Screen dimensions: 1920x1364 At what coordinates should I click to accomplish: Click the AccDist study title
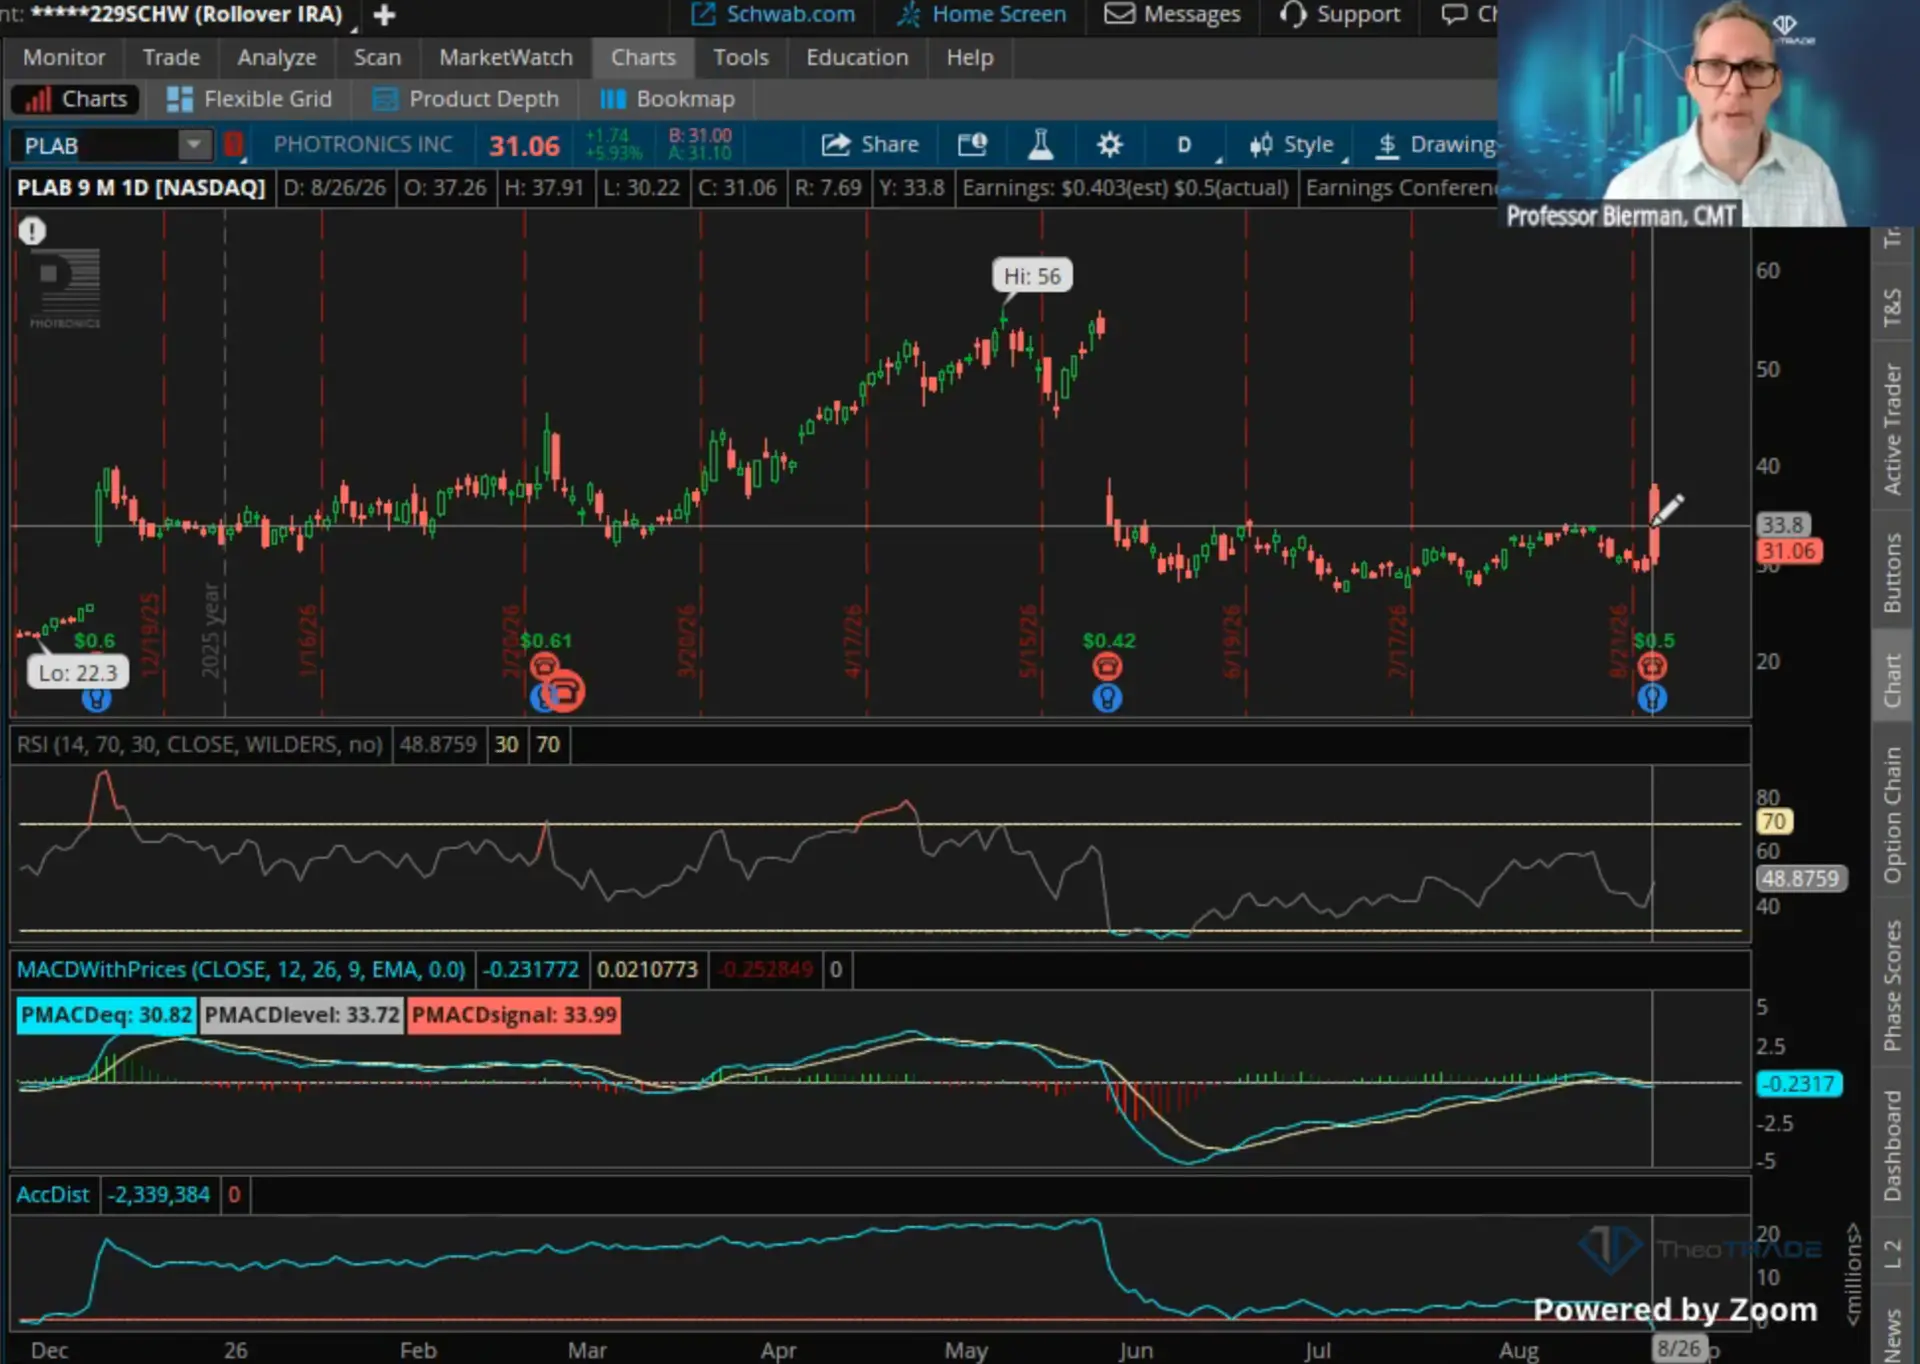[53, 1195]
